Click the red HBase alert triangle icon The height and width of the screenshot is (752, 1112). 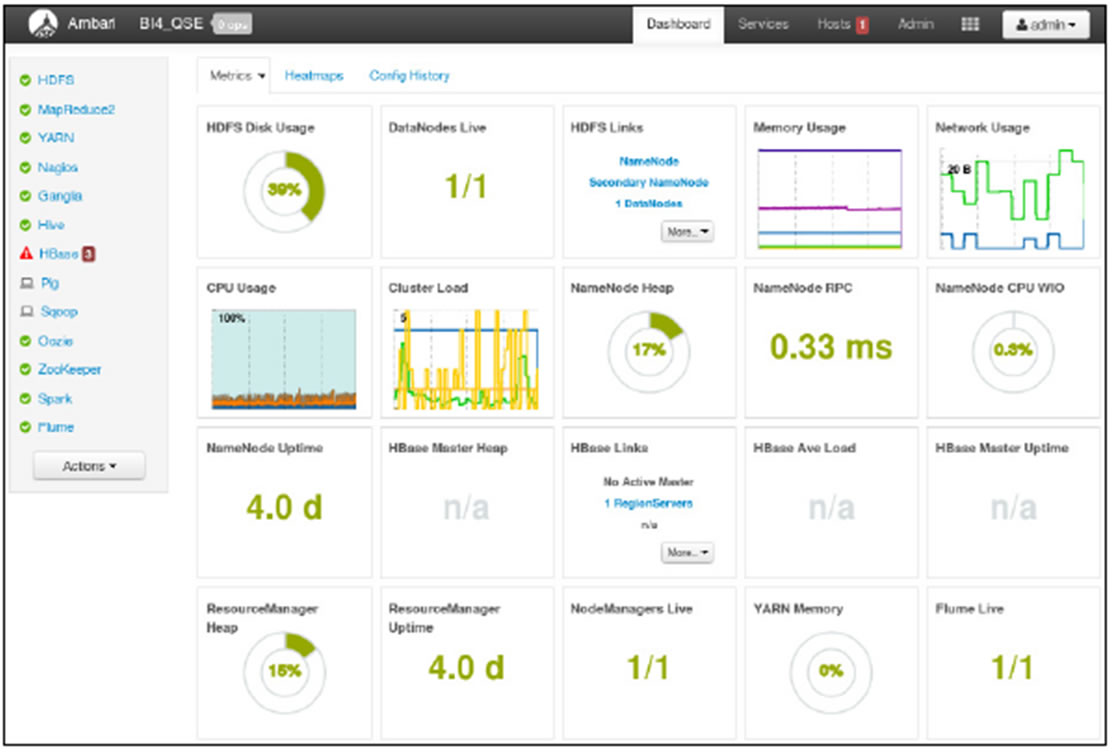coord(25,254)
